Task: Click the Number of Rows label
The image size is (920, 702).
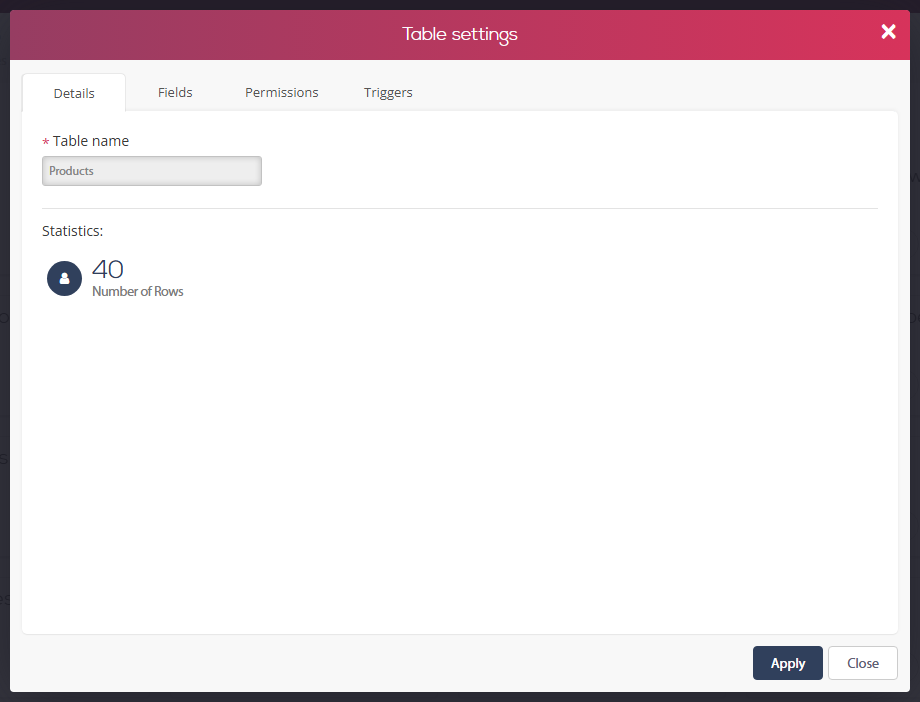Action: coord(138,291)
